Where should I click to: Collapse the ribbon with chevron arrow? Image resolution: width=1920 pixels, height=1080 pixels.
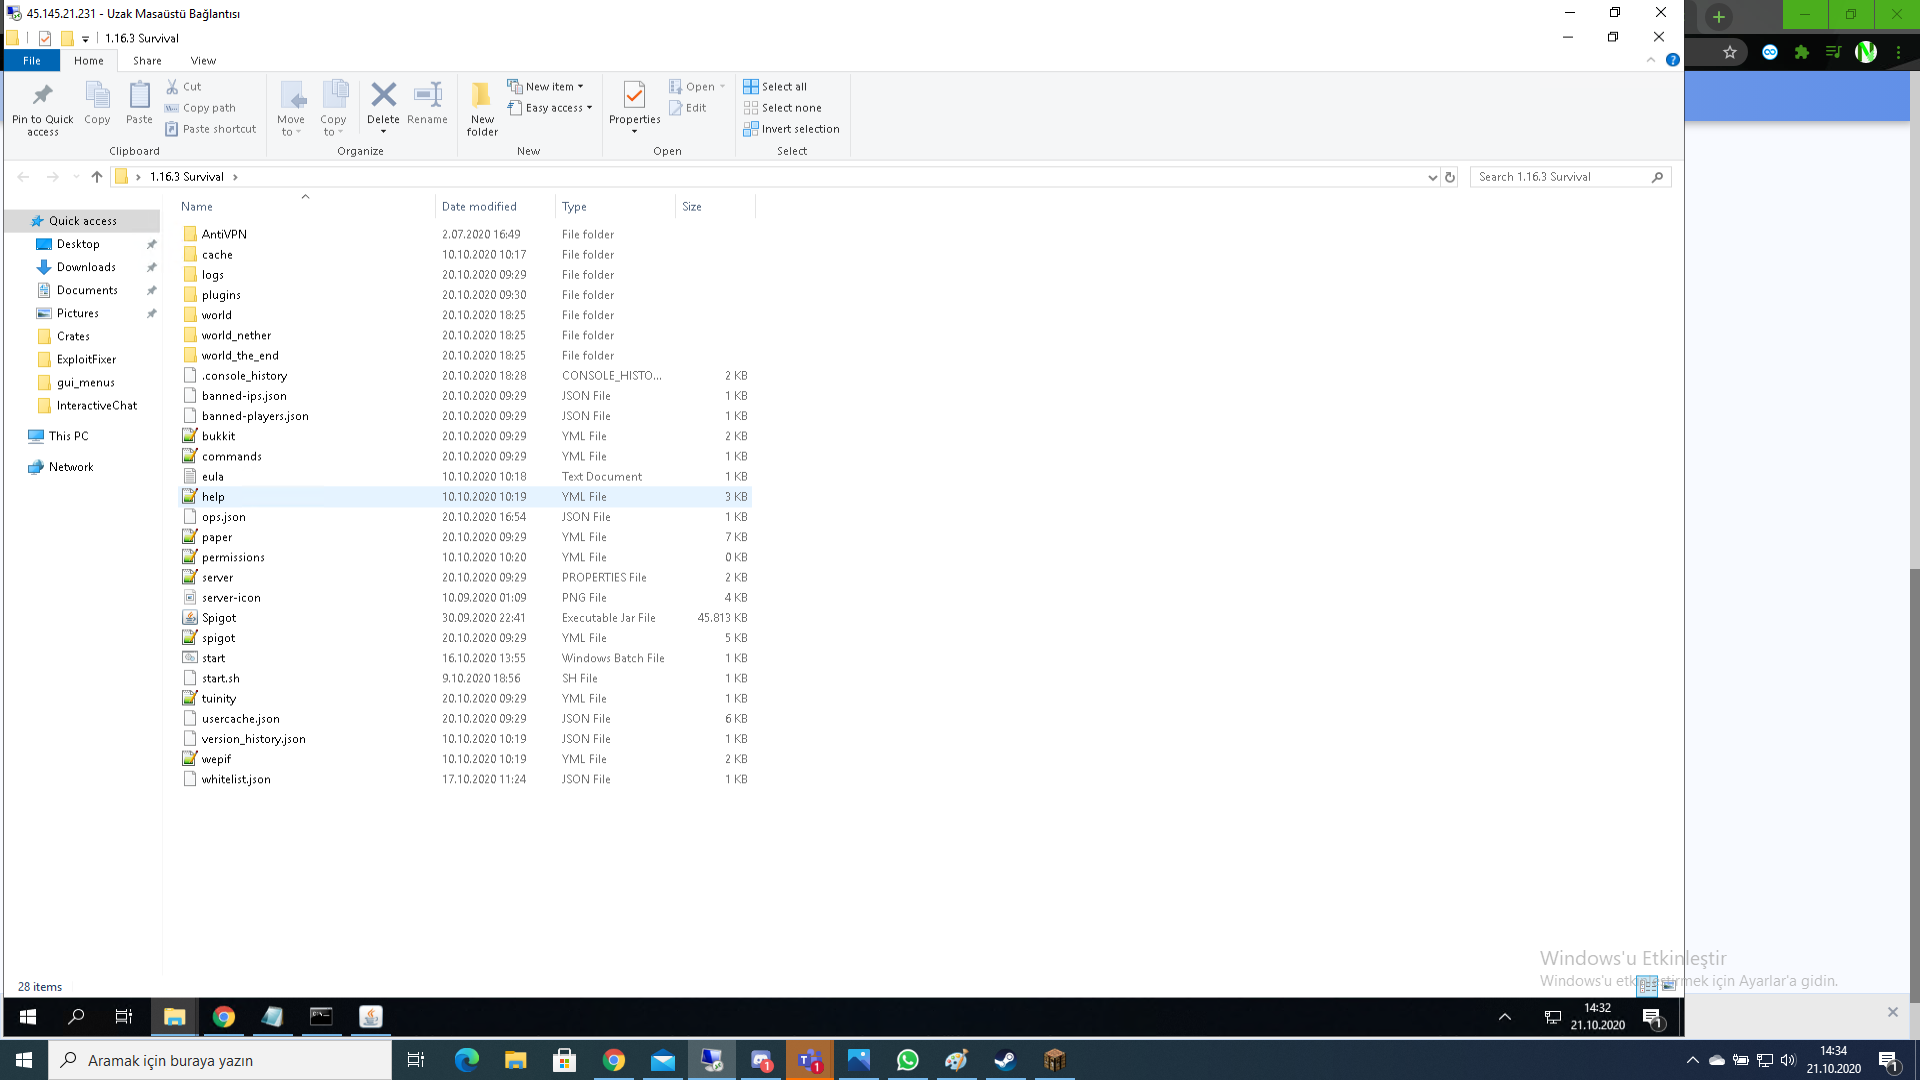(x=1651, y=60)
